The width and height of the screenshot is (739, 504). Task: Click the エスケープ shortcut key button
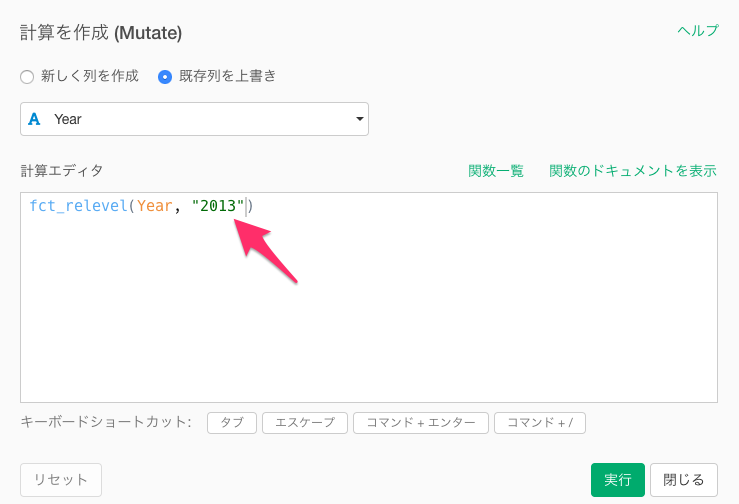(x=304, y=422)
